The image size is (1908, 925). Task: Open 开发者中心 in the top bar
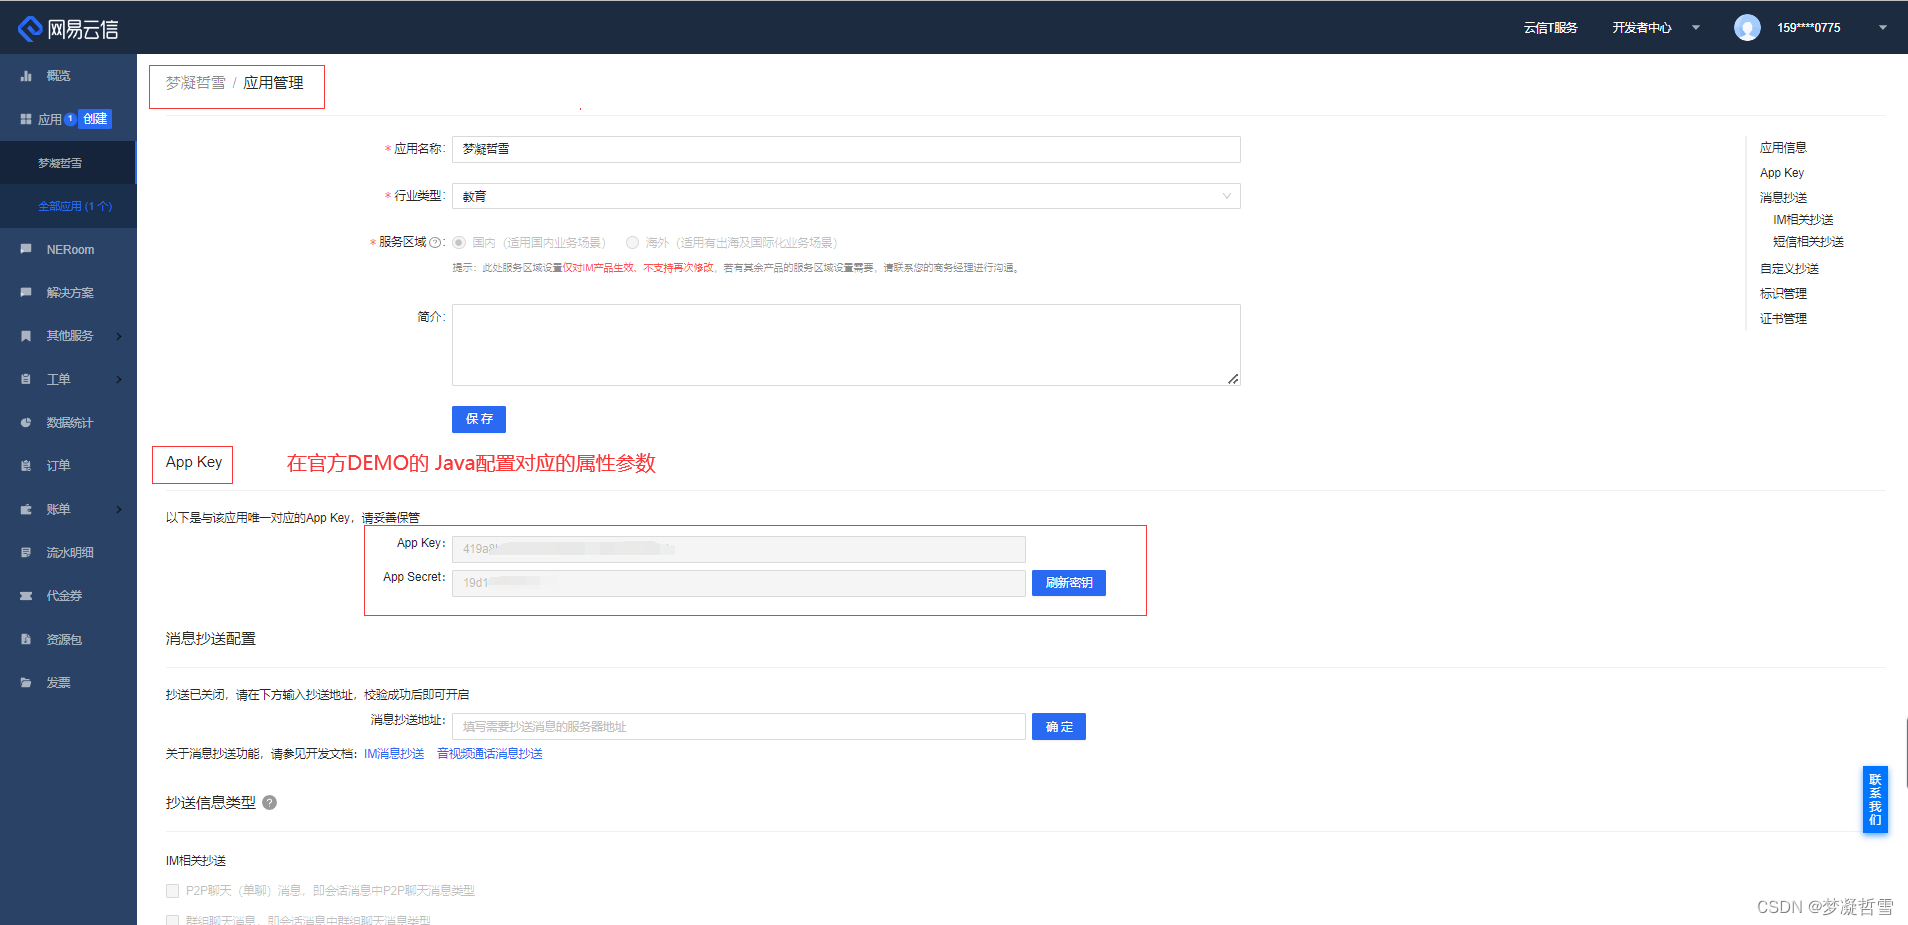(1642, 28)
